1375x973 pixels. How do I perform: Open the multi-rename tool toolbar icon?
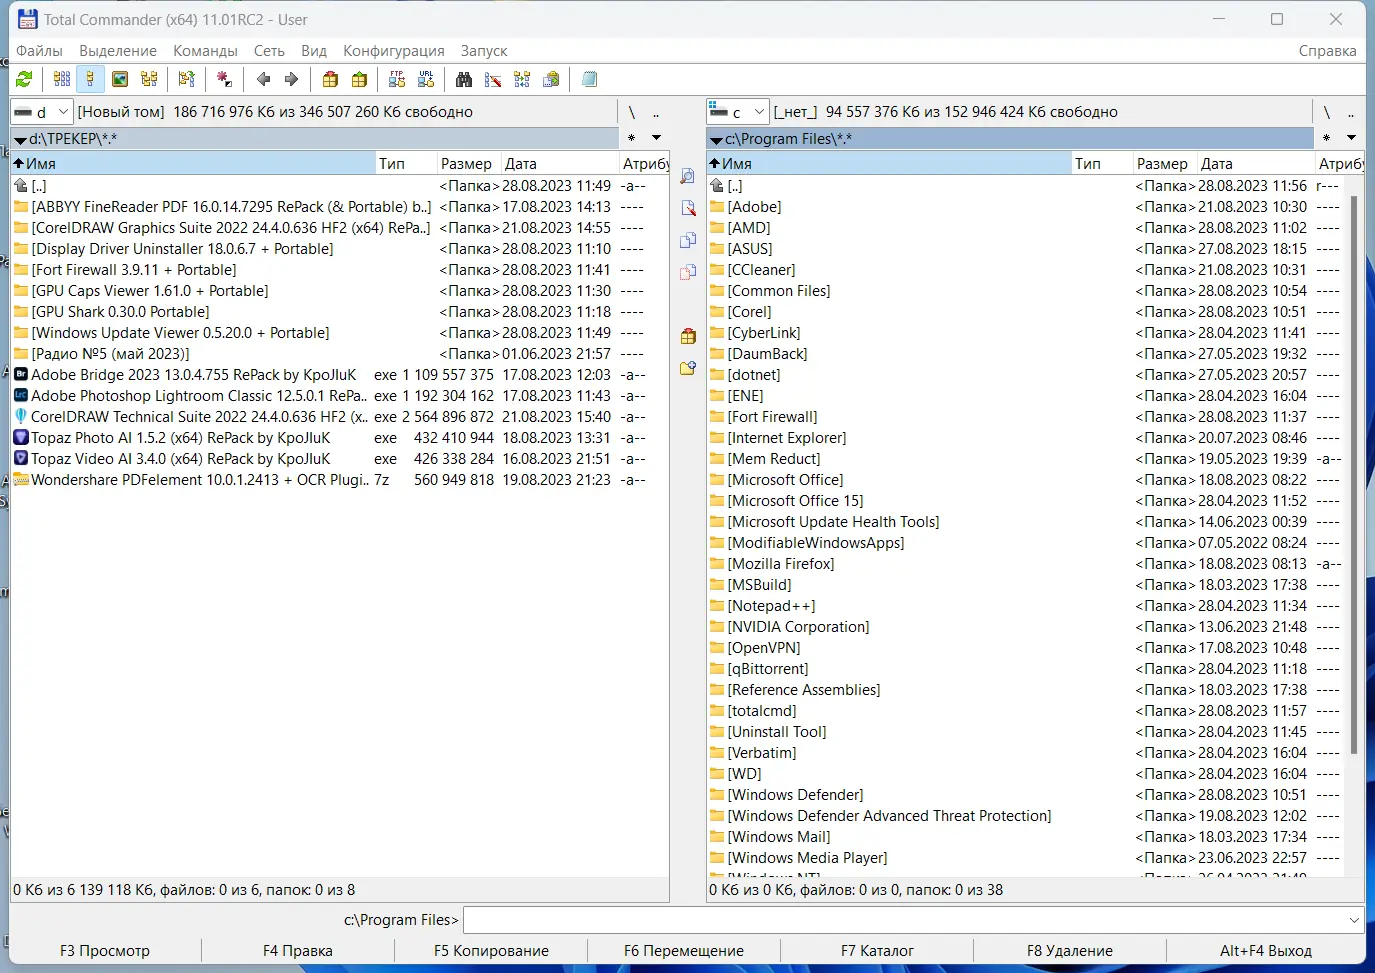[493, 79]
